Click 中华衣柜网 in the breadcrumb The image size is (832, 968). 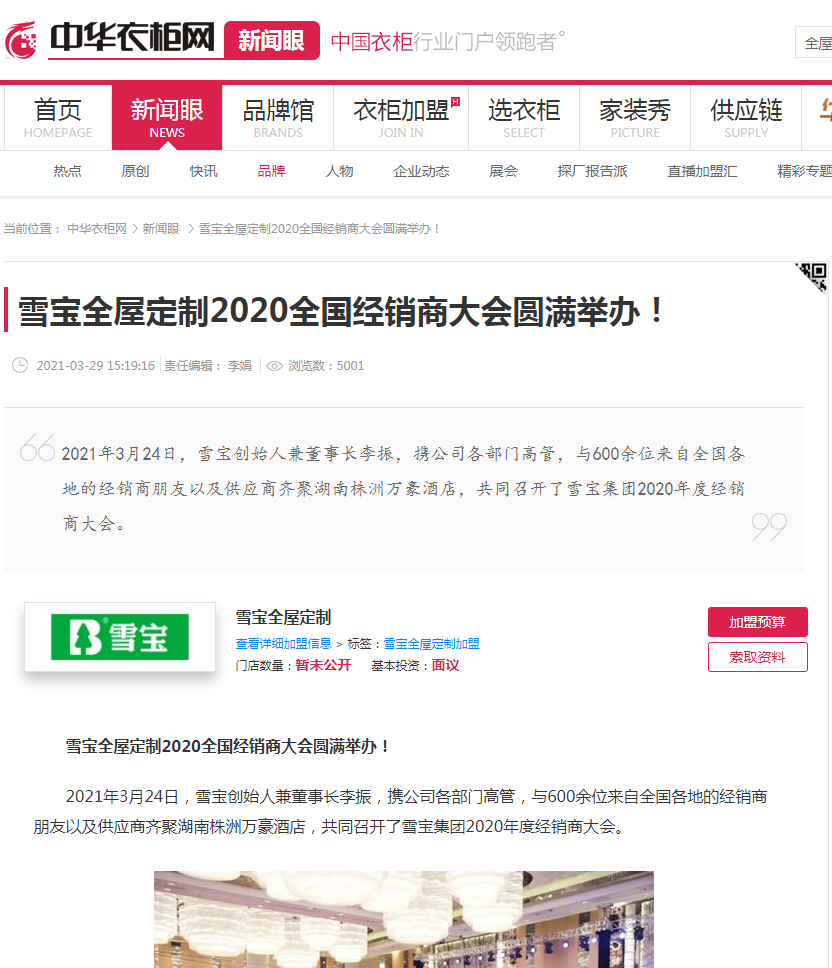click(x=97, y=229)
